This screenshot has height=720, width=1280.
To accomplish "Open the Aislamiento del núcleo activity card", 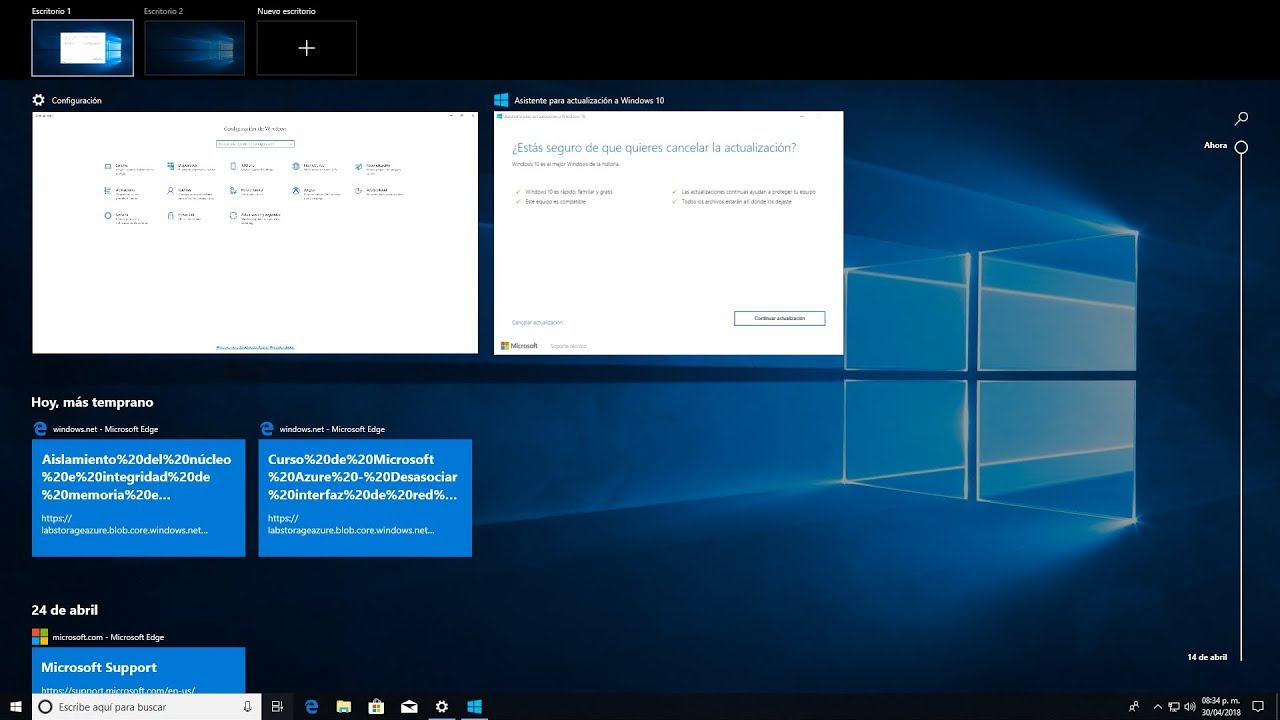I will (138, 498).
